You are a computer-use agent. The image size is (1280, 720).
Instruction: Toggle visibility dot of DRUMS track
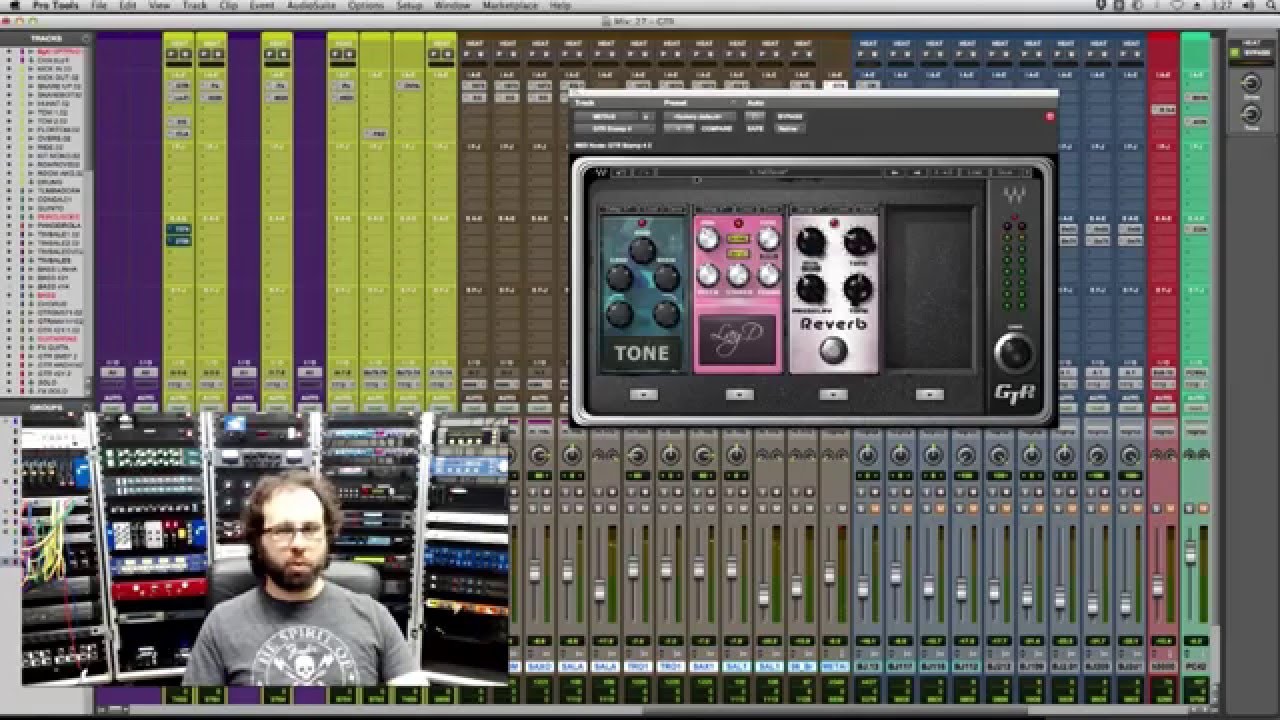[x=9, y=182]
